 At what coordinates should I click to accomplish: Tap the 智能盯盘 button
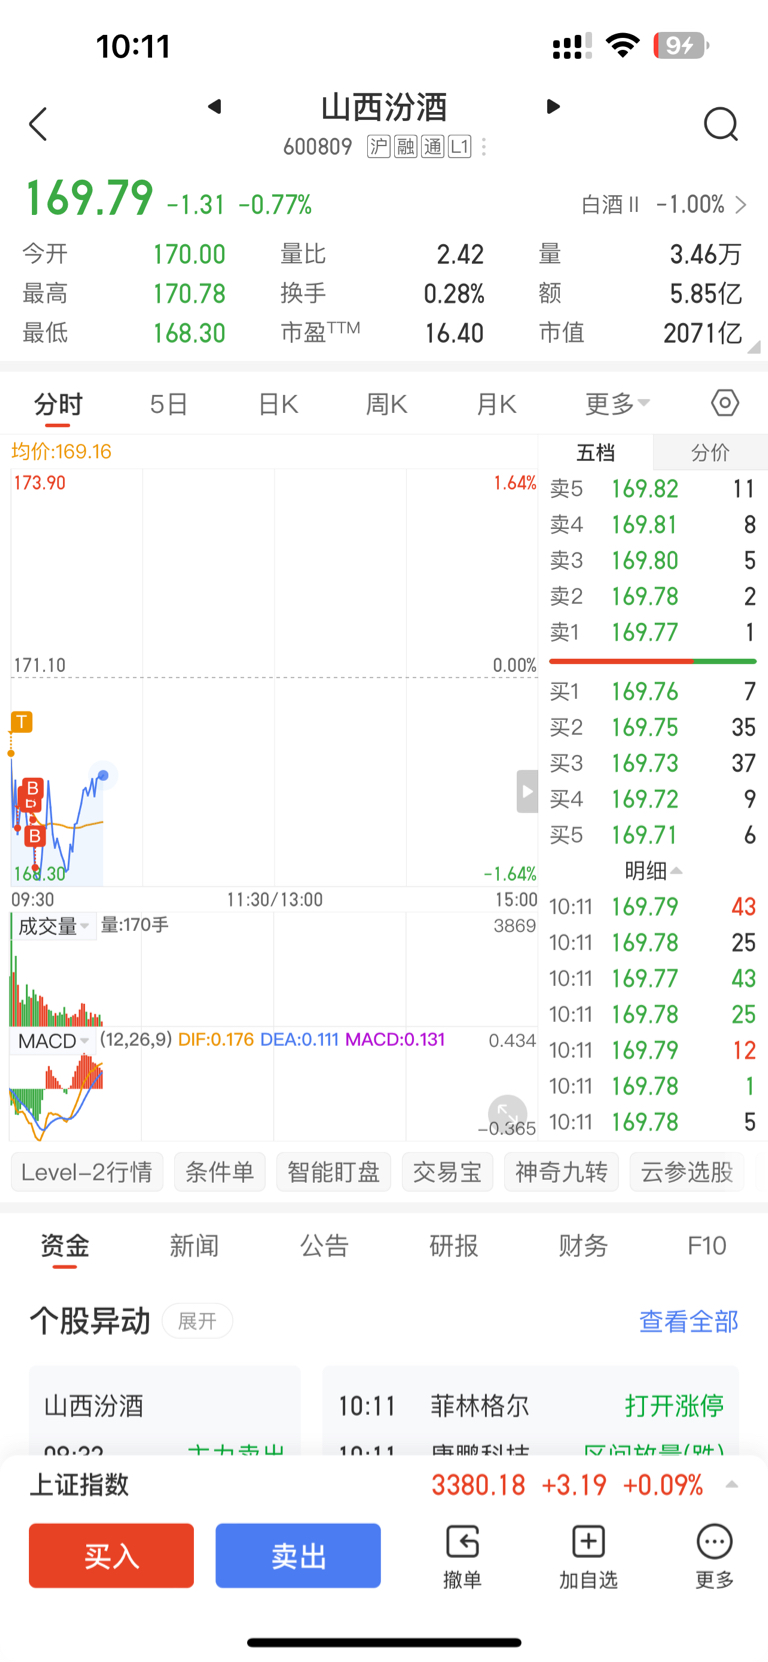334,1172
